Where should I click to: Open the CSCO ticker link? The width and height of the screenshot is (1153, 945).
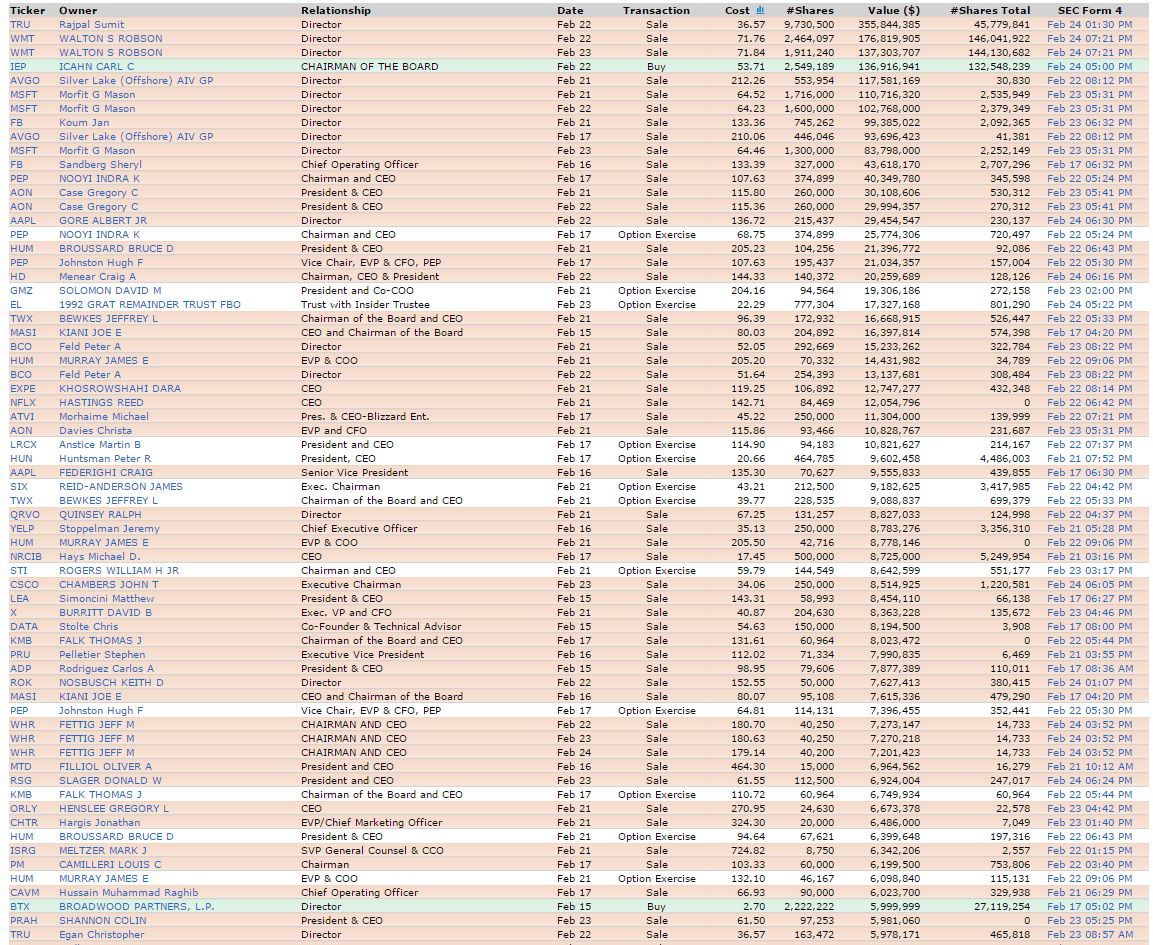[23, 585]
